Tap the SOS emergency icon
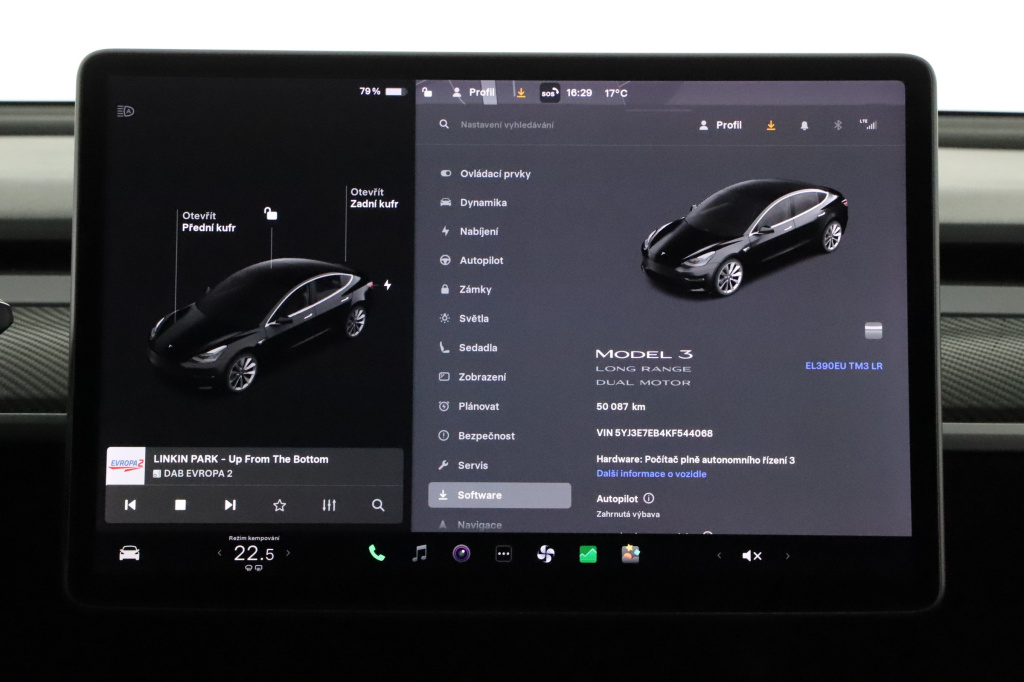Viewport: 1024px width, 682px height. (549, 93)
